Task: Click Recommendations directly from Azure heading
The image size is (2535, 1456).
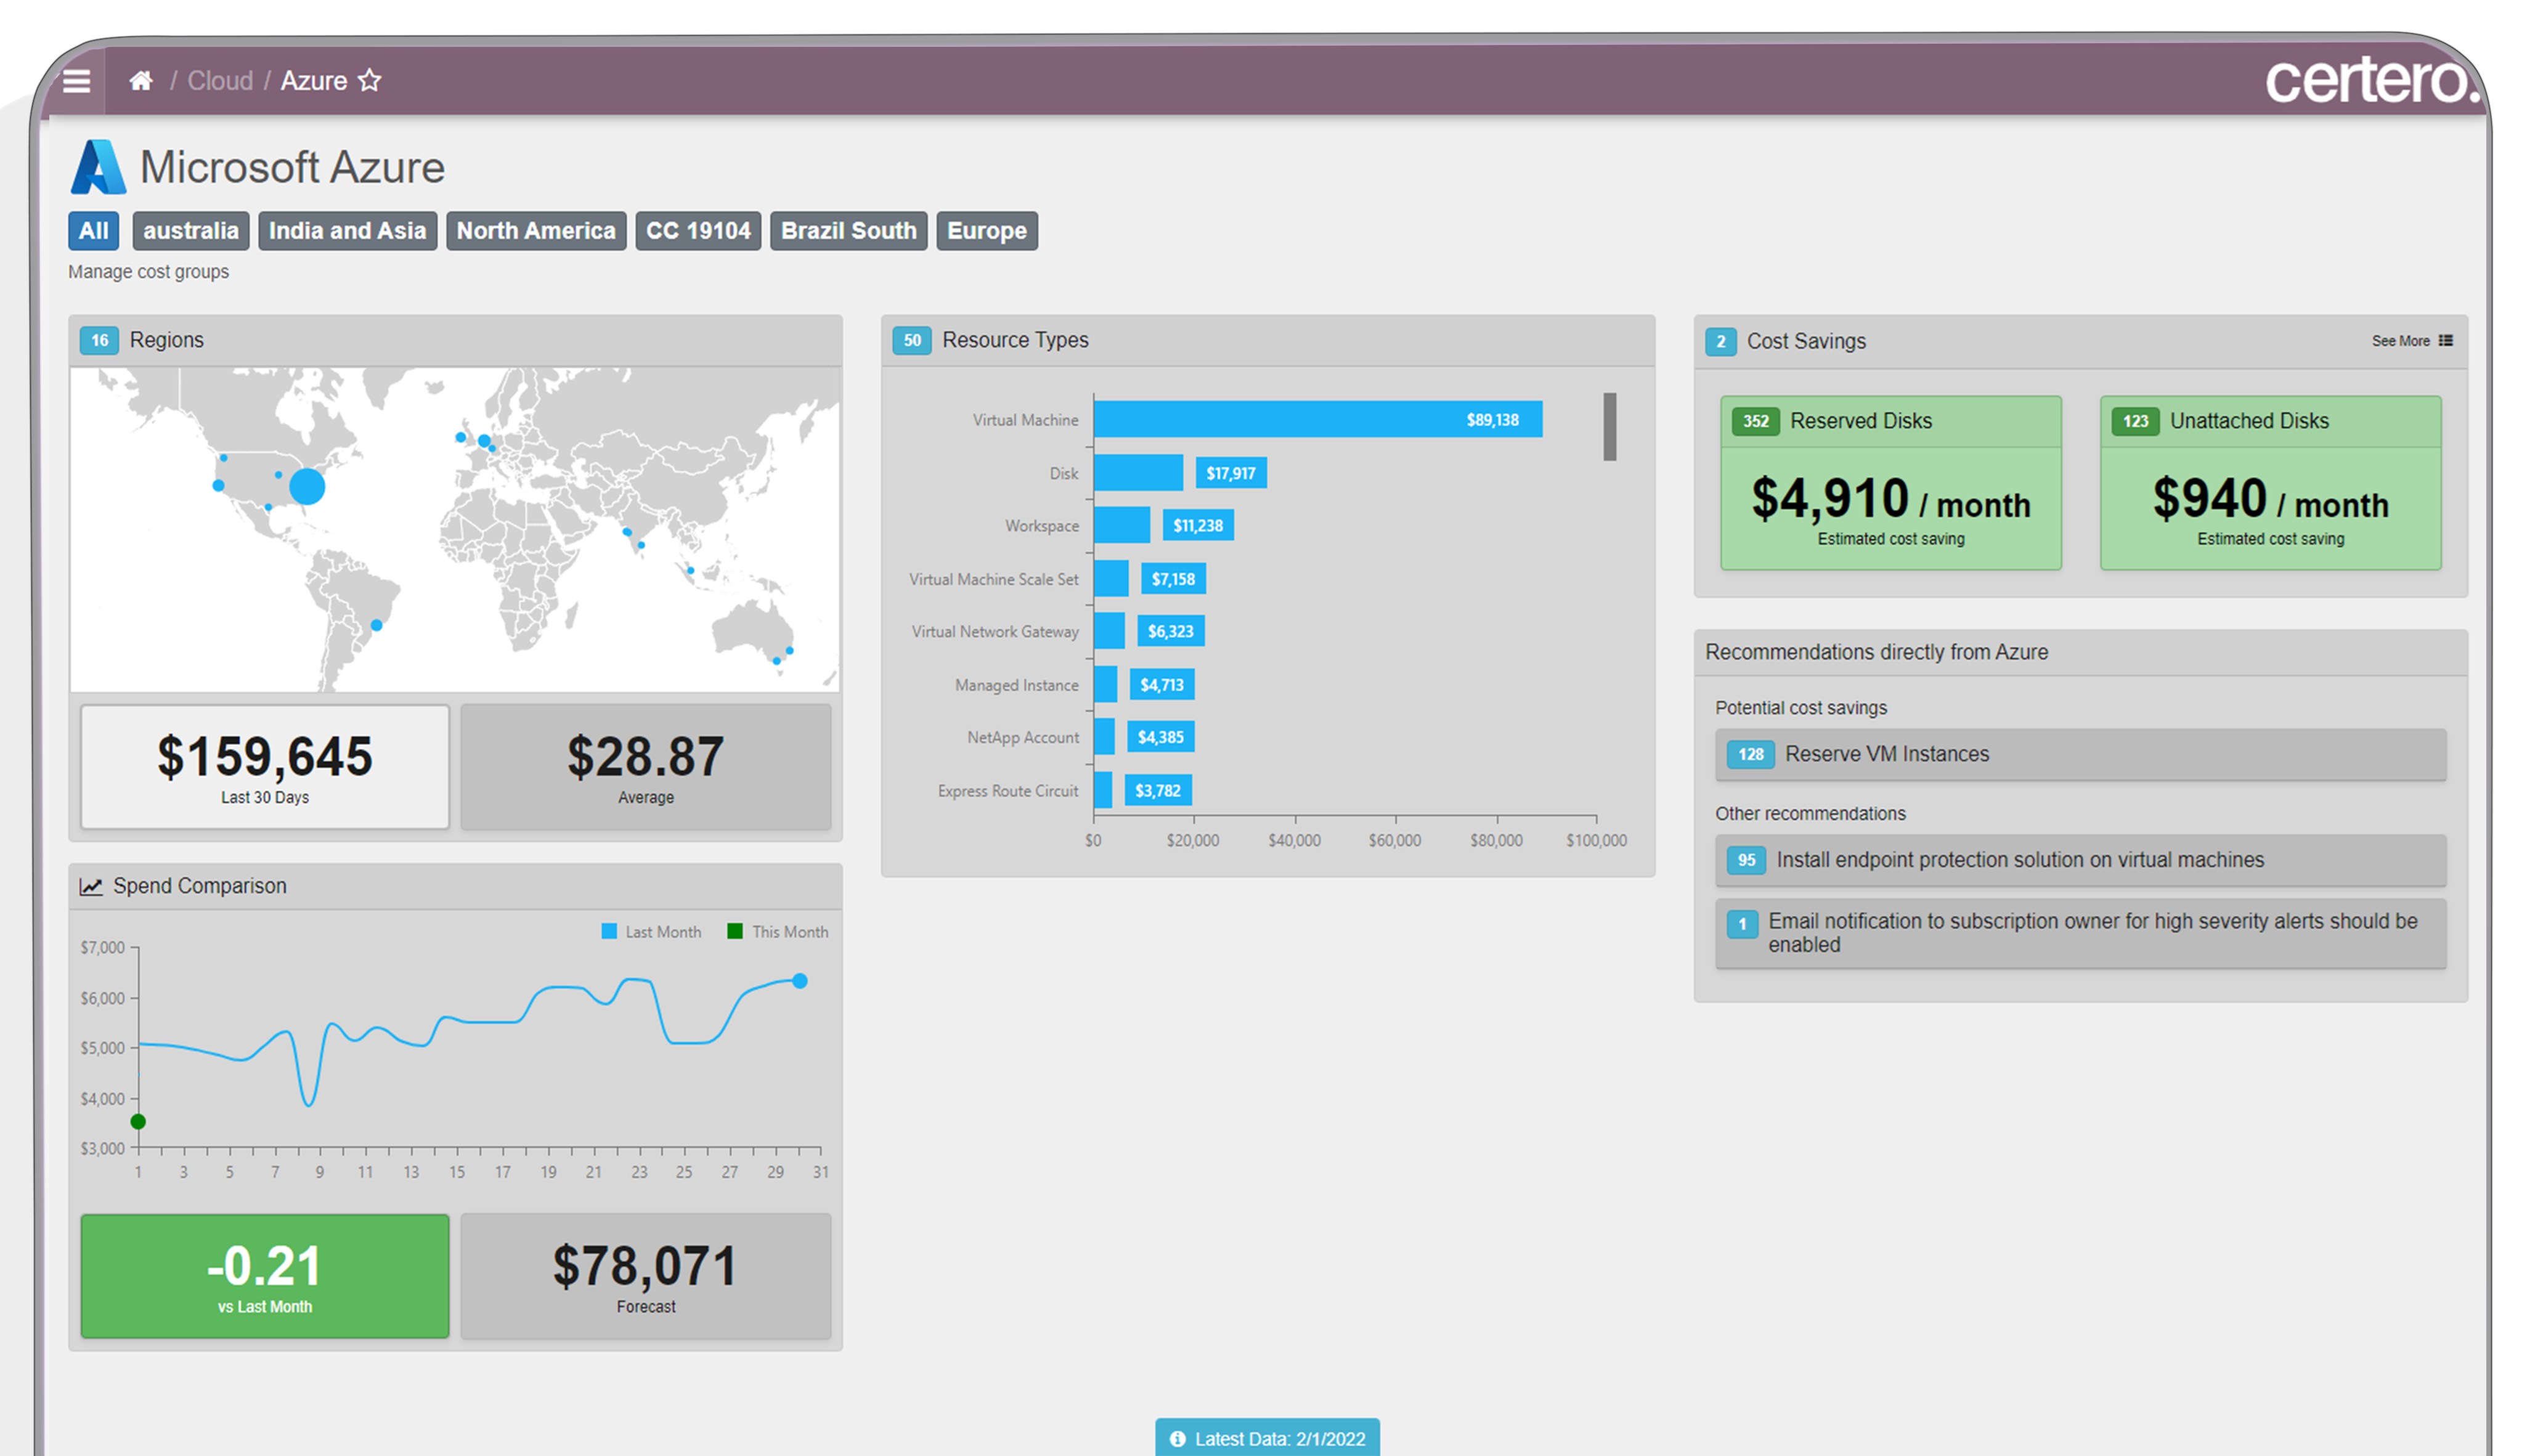Action: pos(1876,652)
